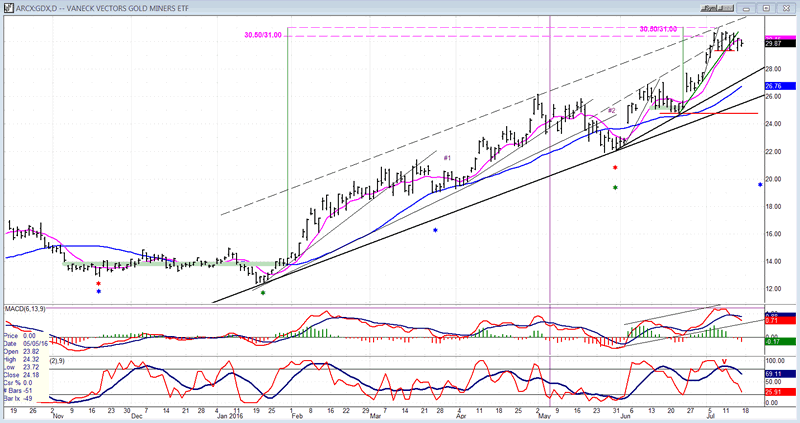Click red star marker below early June low

[615, 168]
